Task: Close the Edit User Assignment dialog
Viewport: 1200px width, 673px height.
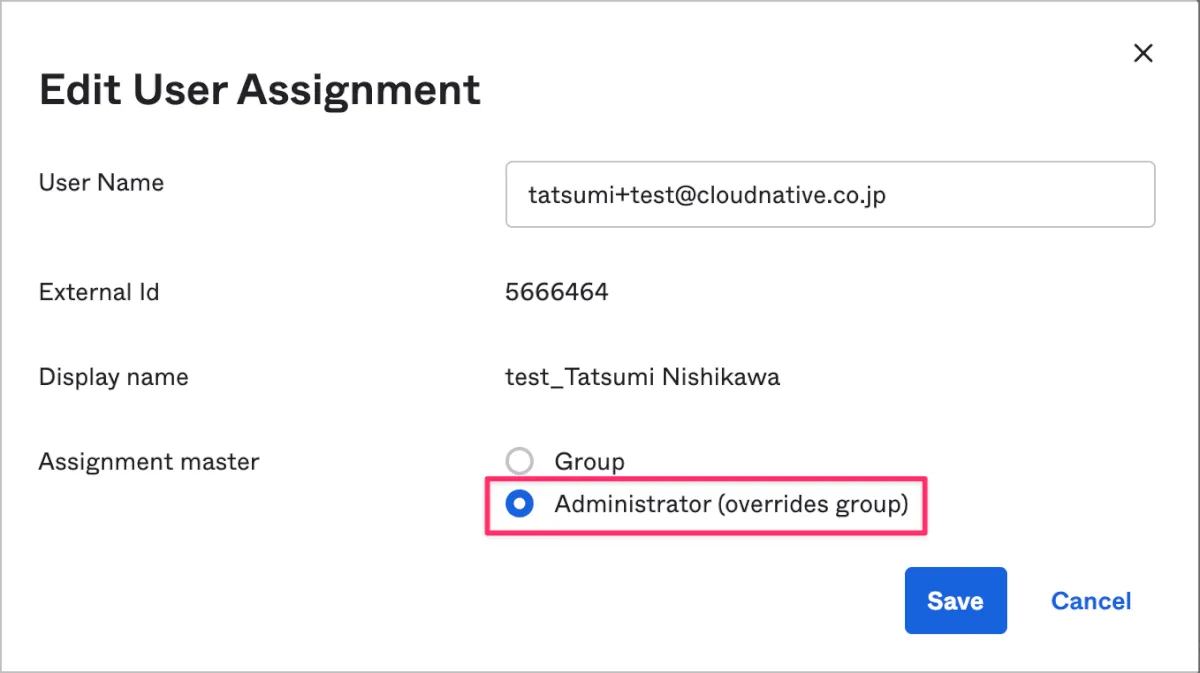Action: pyautogui.click(x=1143, y=54)
